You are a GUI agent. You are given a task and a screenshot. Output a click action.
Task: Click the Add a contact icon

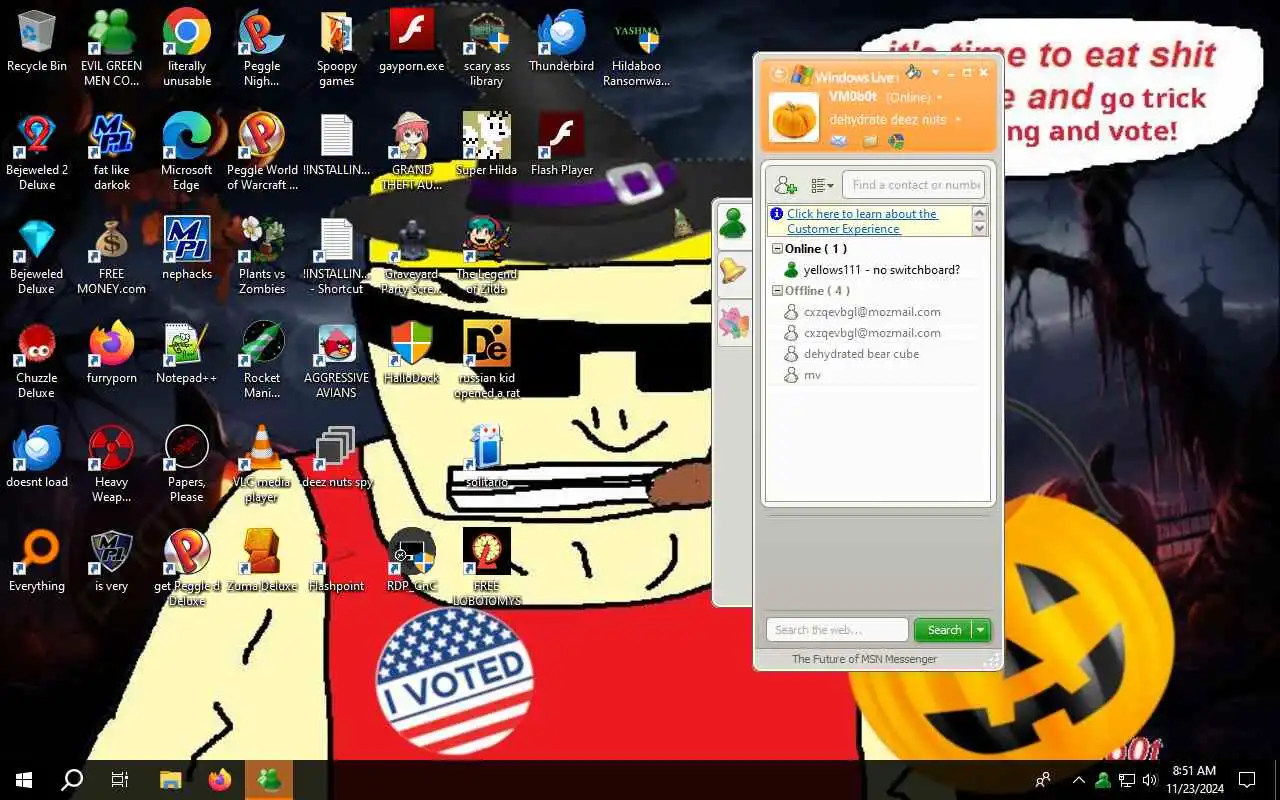pos(786,185)
